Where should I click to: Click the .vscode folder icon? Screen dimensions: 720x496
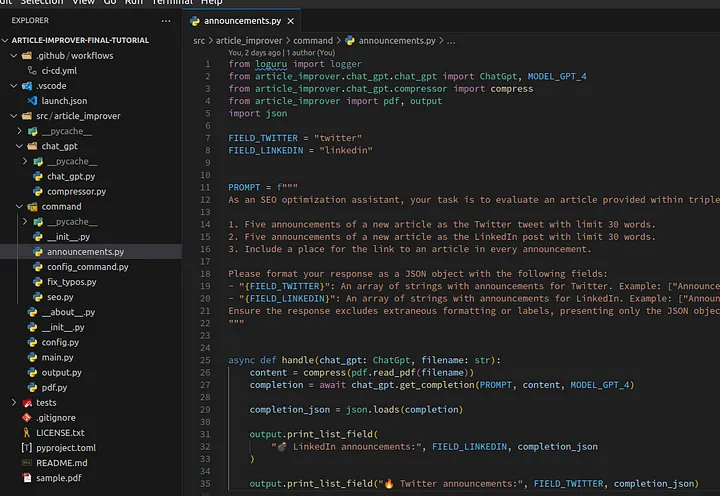27,86
